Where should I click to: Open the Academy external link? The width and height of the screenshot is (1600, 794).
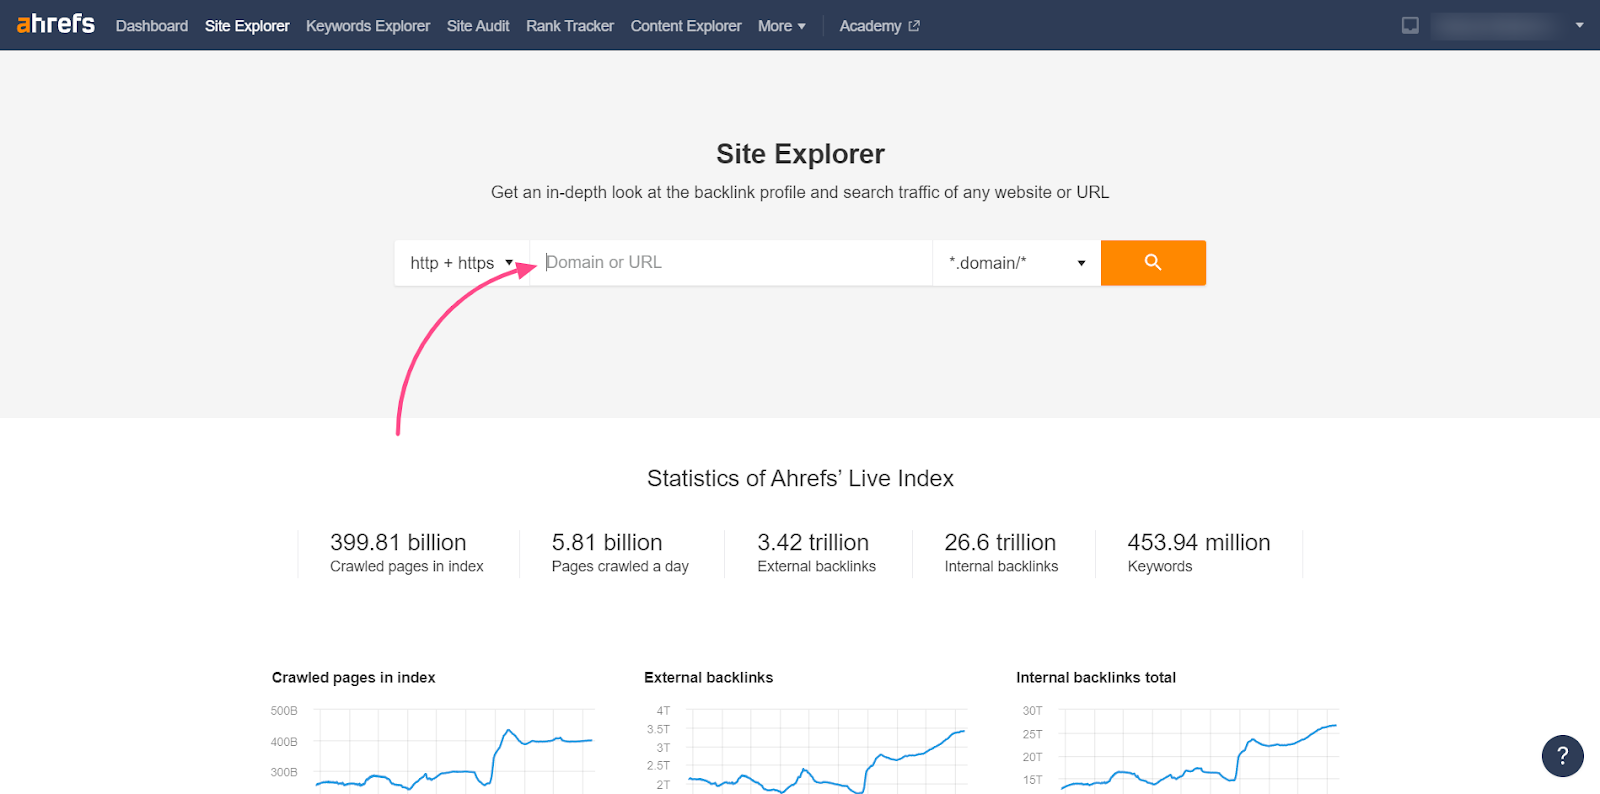[x=879, y=26]
